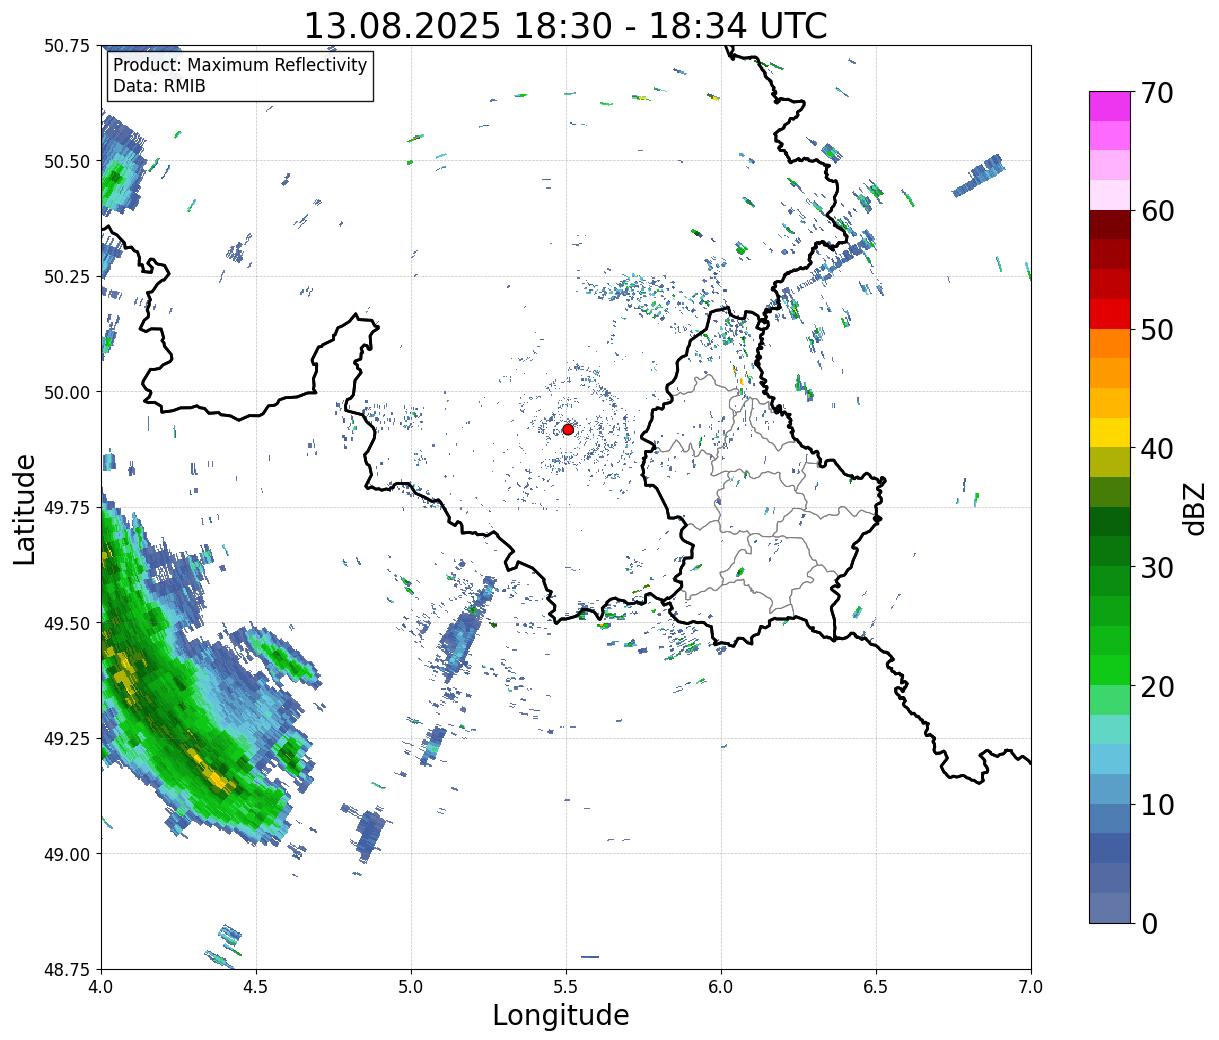Click the latitude tick label 50.25
Viewport: 1219px width, 1040px height.
pyautogui.click(x=67, y=277)
